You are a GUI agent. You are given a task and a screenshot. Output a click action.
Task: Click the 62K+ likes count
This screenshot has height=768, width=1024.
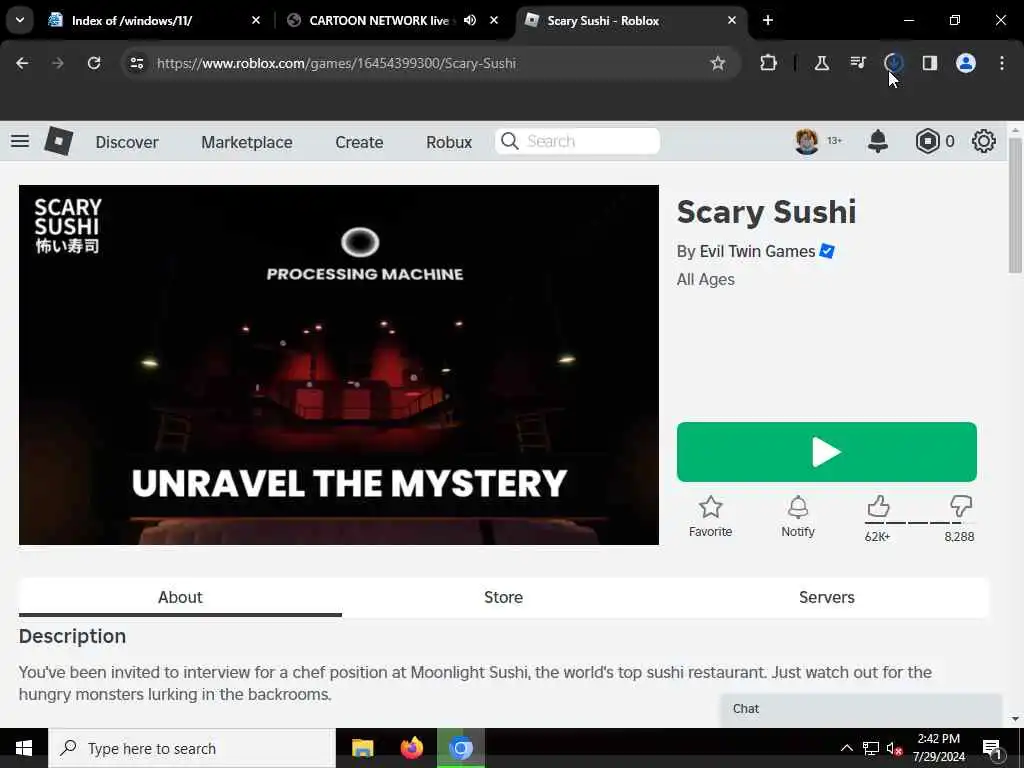pos(877,537)
